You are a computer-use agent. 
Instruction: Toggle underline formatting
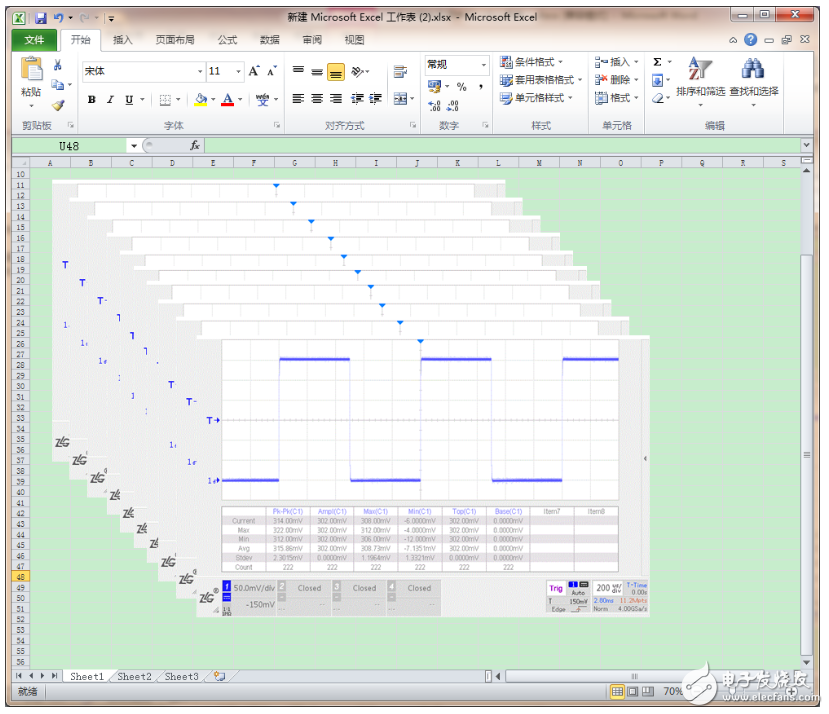[x=129, y=99]
